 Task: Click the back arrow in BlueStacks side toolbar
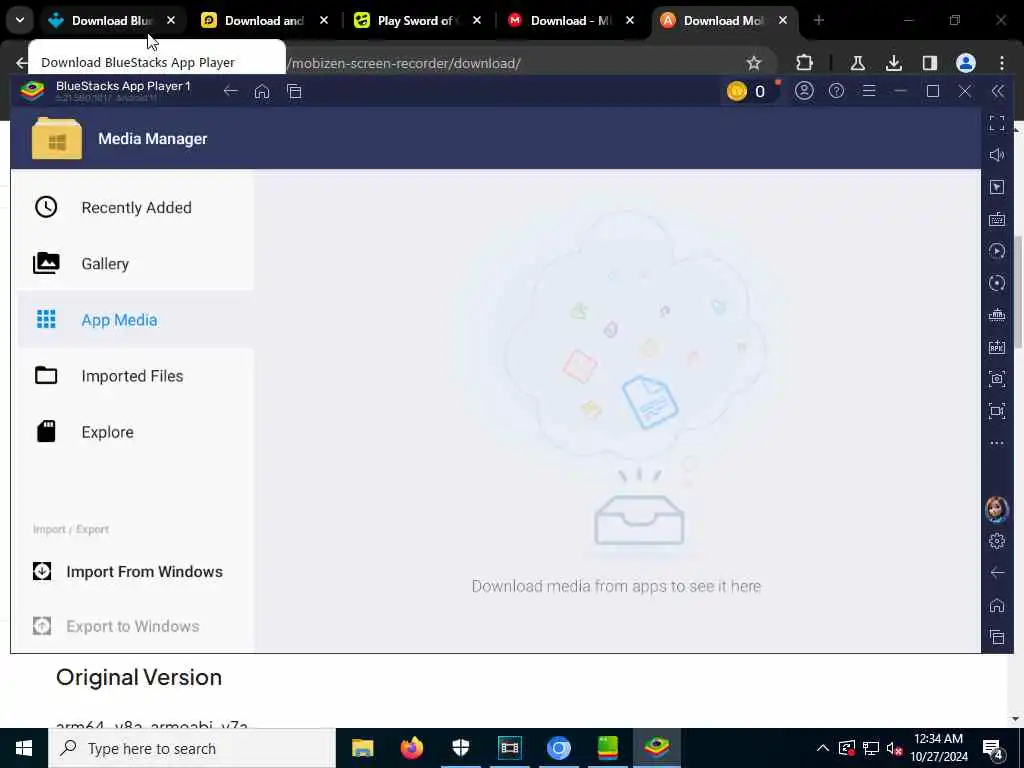(x=997, y=573)
